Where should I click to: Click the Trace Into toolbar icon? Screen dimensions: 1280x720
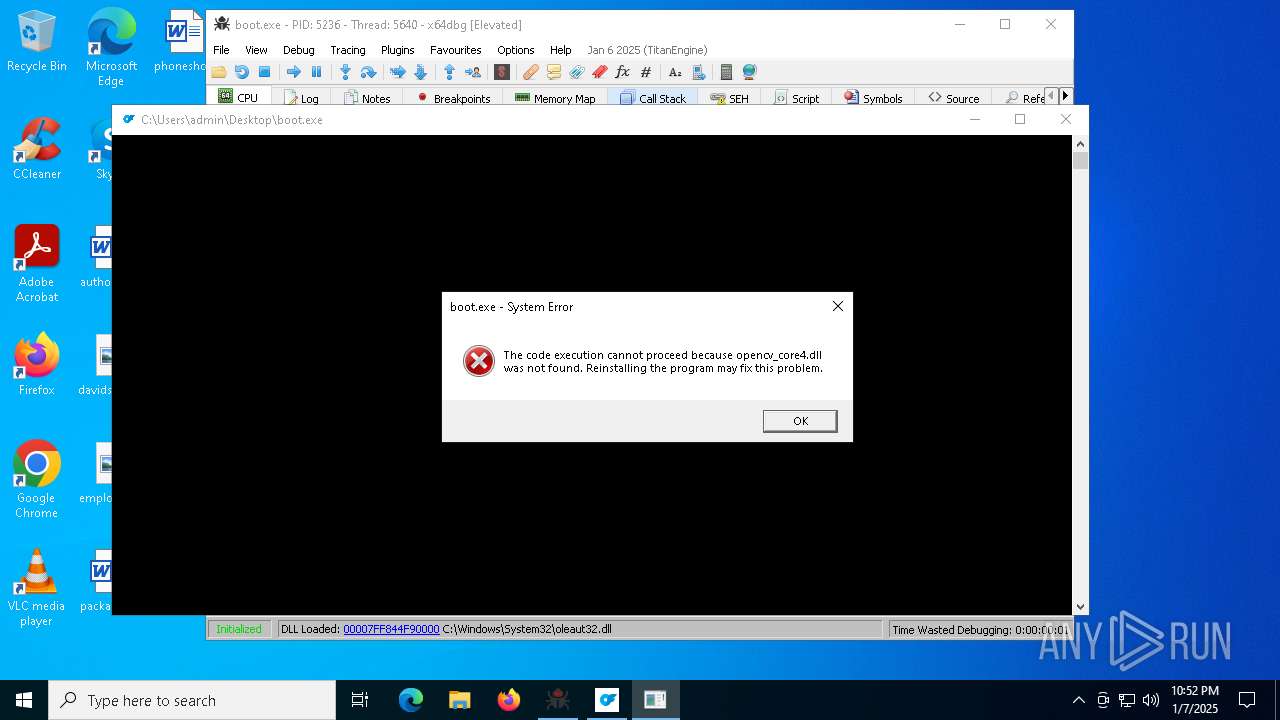[x=397, y=72]
